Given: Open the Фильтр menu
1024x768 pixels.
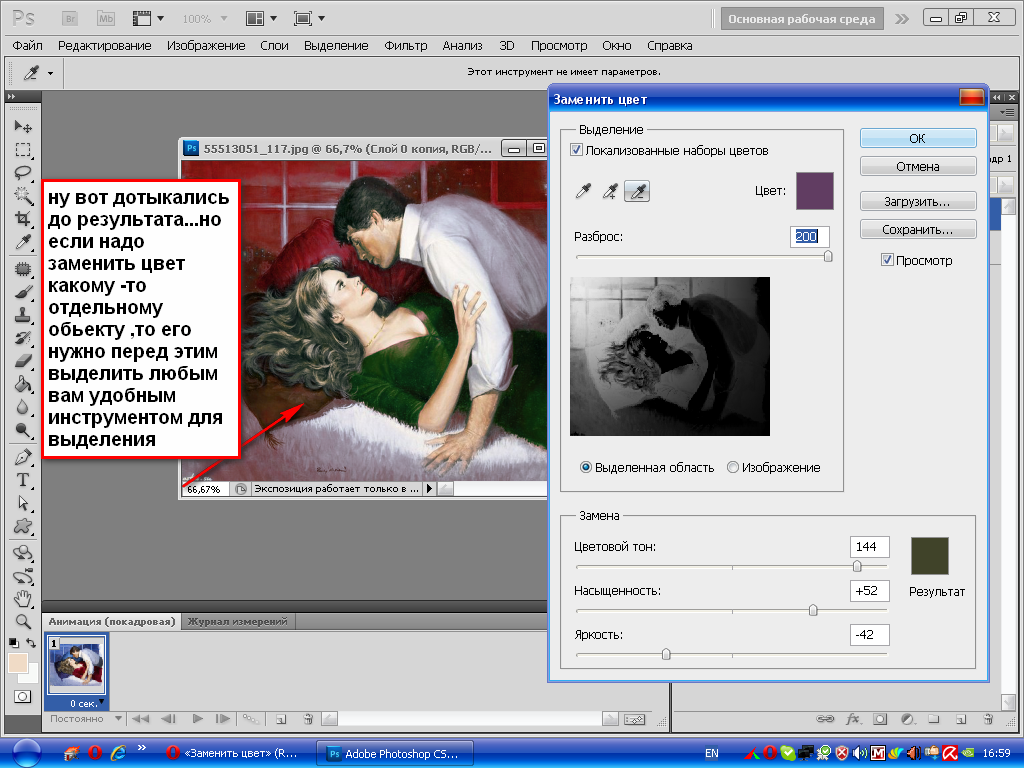Looking at the screenshot, I should coord(406,46).
